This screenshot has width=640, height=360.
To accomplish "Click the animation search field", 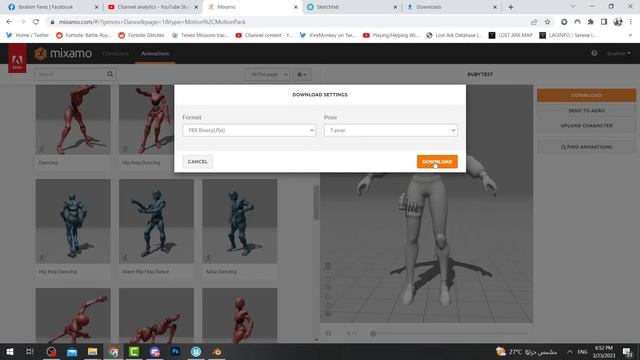I will [x=70, y=74].
